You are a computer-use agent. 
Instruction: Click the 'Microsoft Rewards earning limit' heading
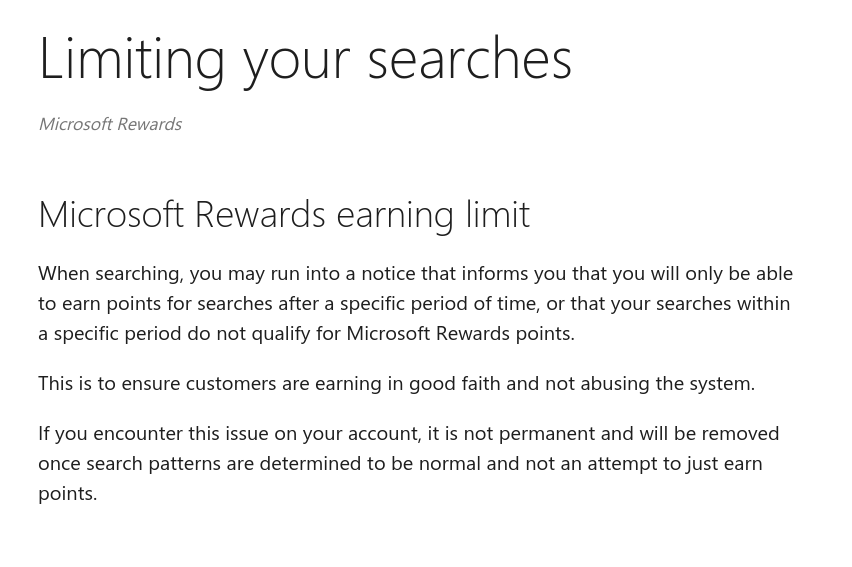coord(284,215)
